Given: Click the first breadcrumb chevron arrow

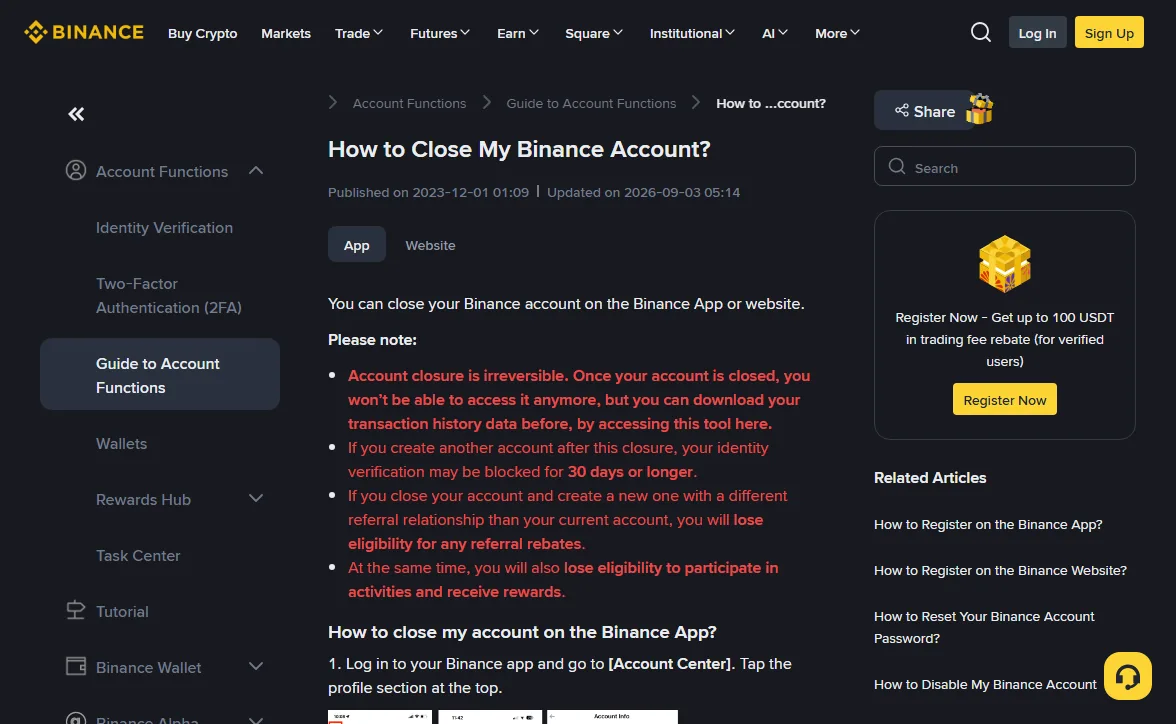Looking at the screenshot, I should coord(333,102).
